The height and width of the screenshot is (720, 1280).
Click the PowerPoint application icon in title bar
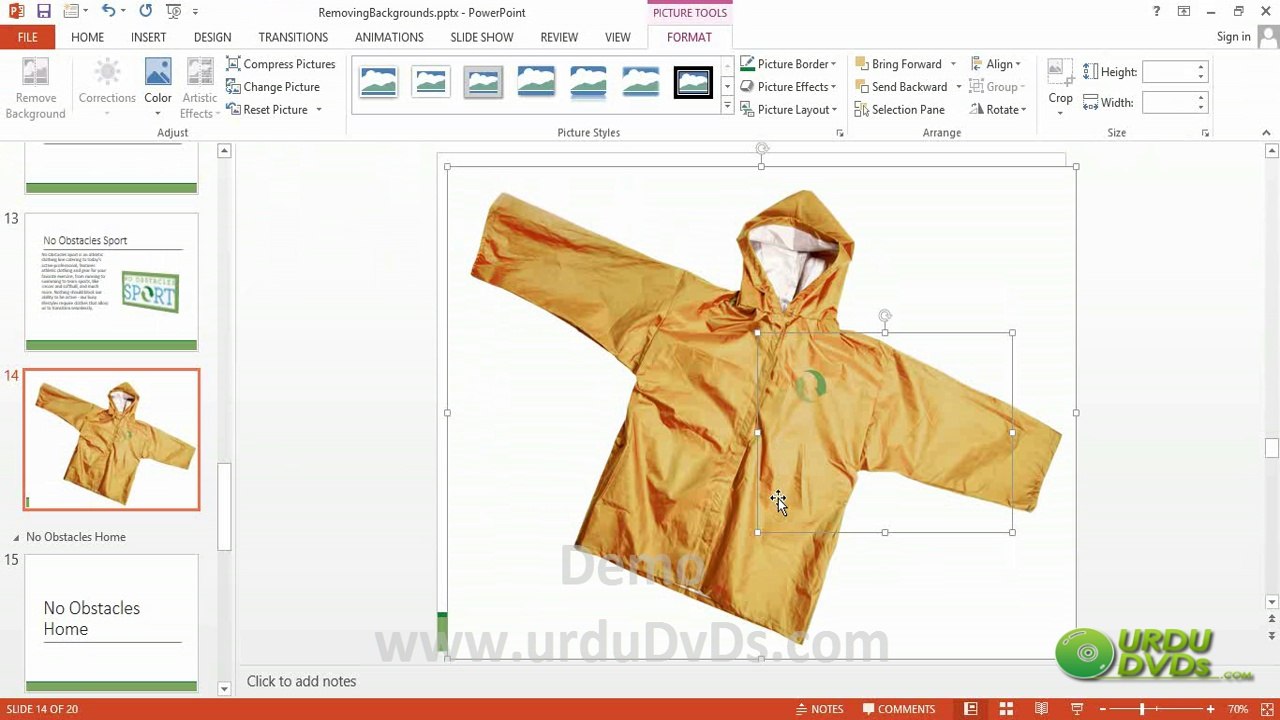(x=16, y=12)
